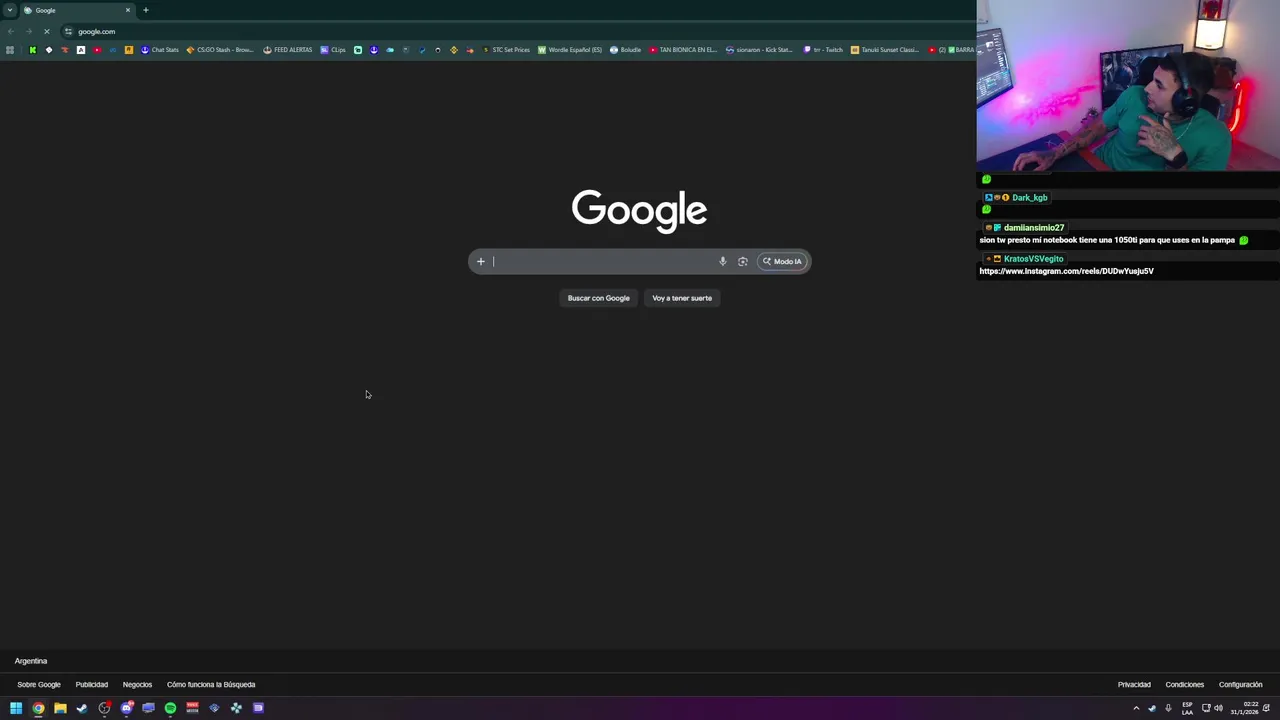Click the microphone voice search icon
This screenshot has width=1280, height=720.
(x=723, y=262)
